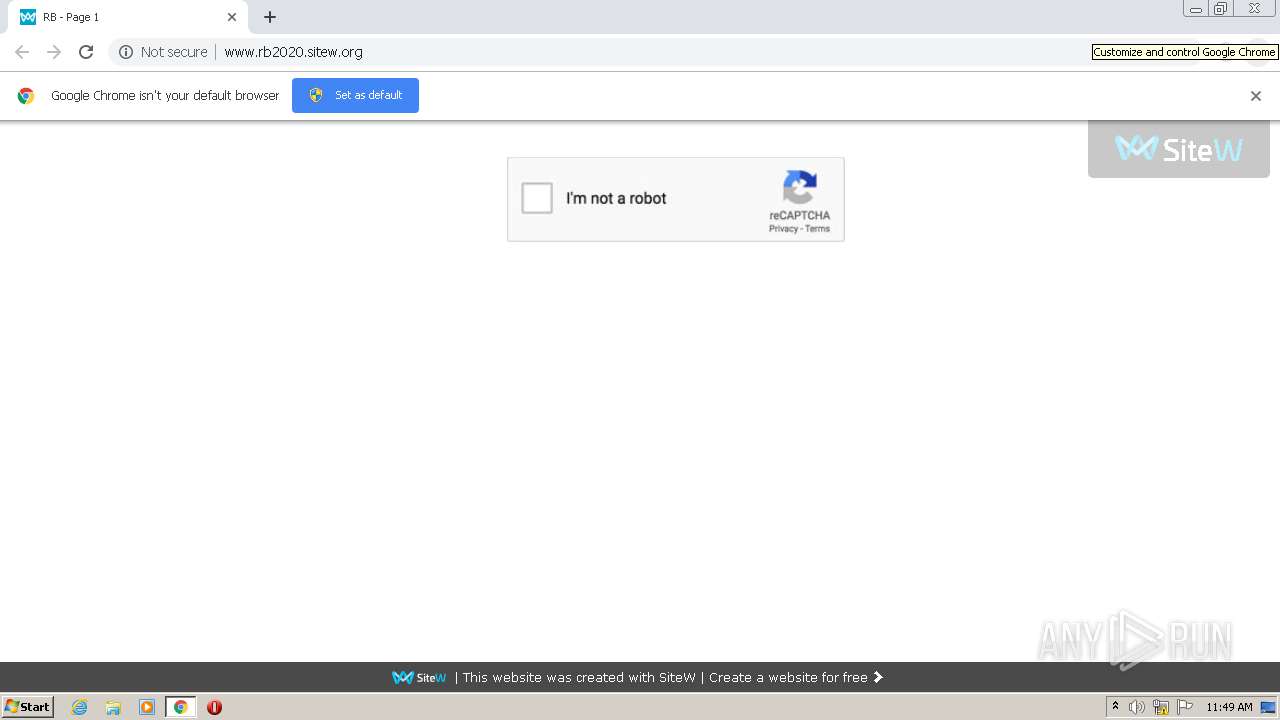Image resolution: width=1280 pixels, height=720 pixels.
Task: Show the desktop via the tray button
Action: click(1268, 707)
